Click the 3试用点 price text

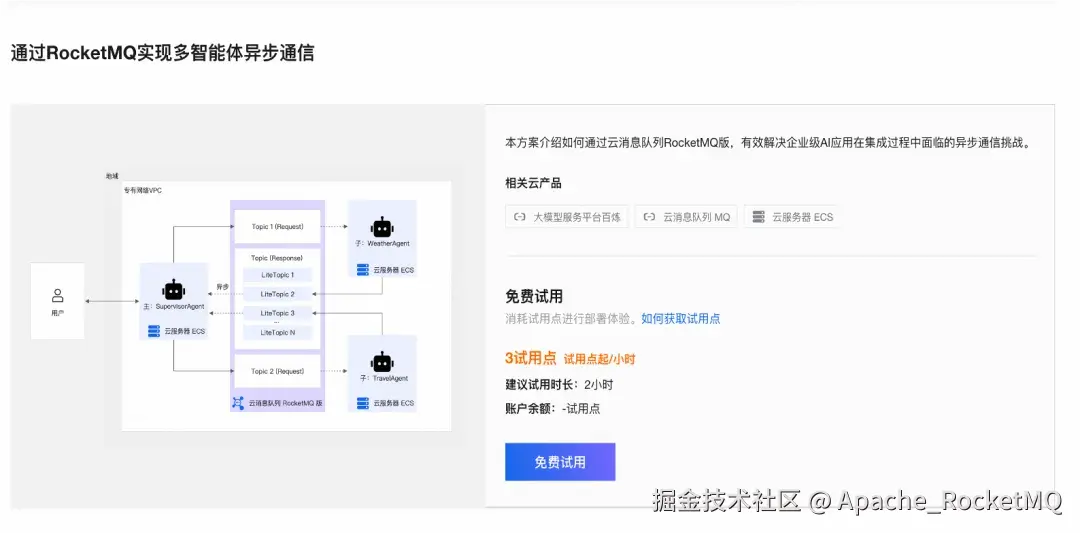click(x=530, y=358)
